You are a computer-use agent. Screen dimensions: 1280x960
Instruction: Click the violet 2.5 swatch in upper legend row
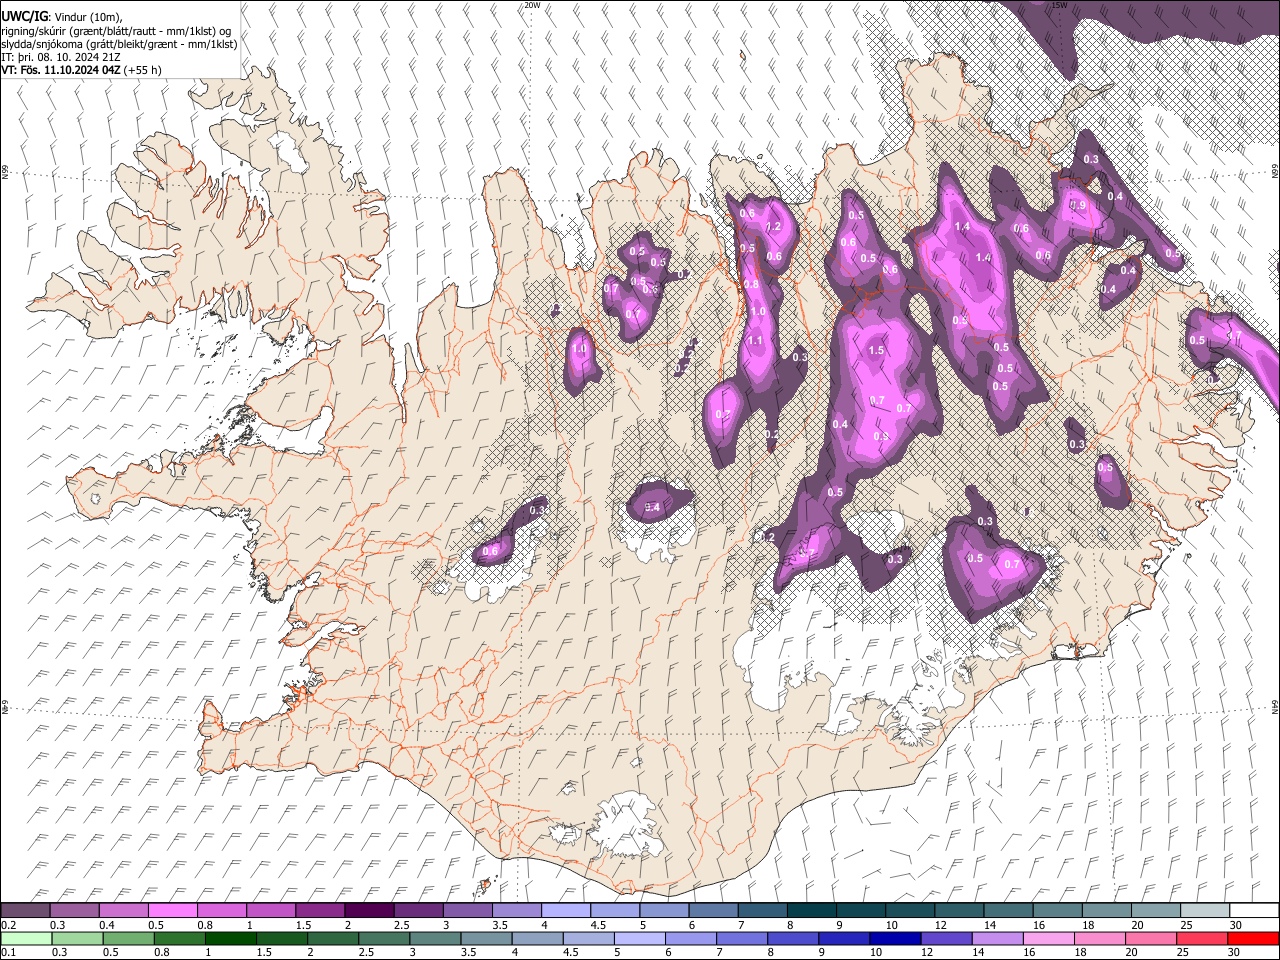[x=418, y=911]
